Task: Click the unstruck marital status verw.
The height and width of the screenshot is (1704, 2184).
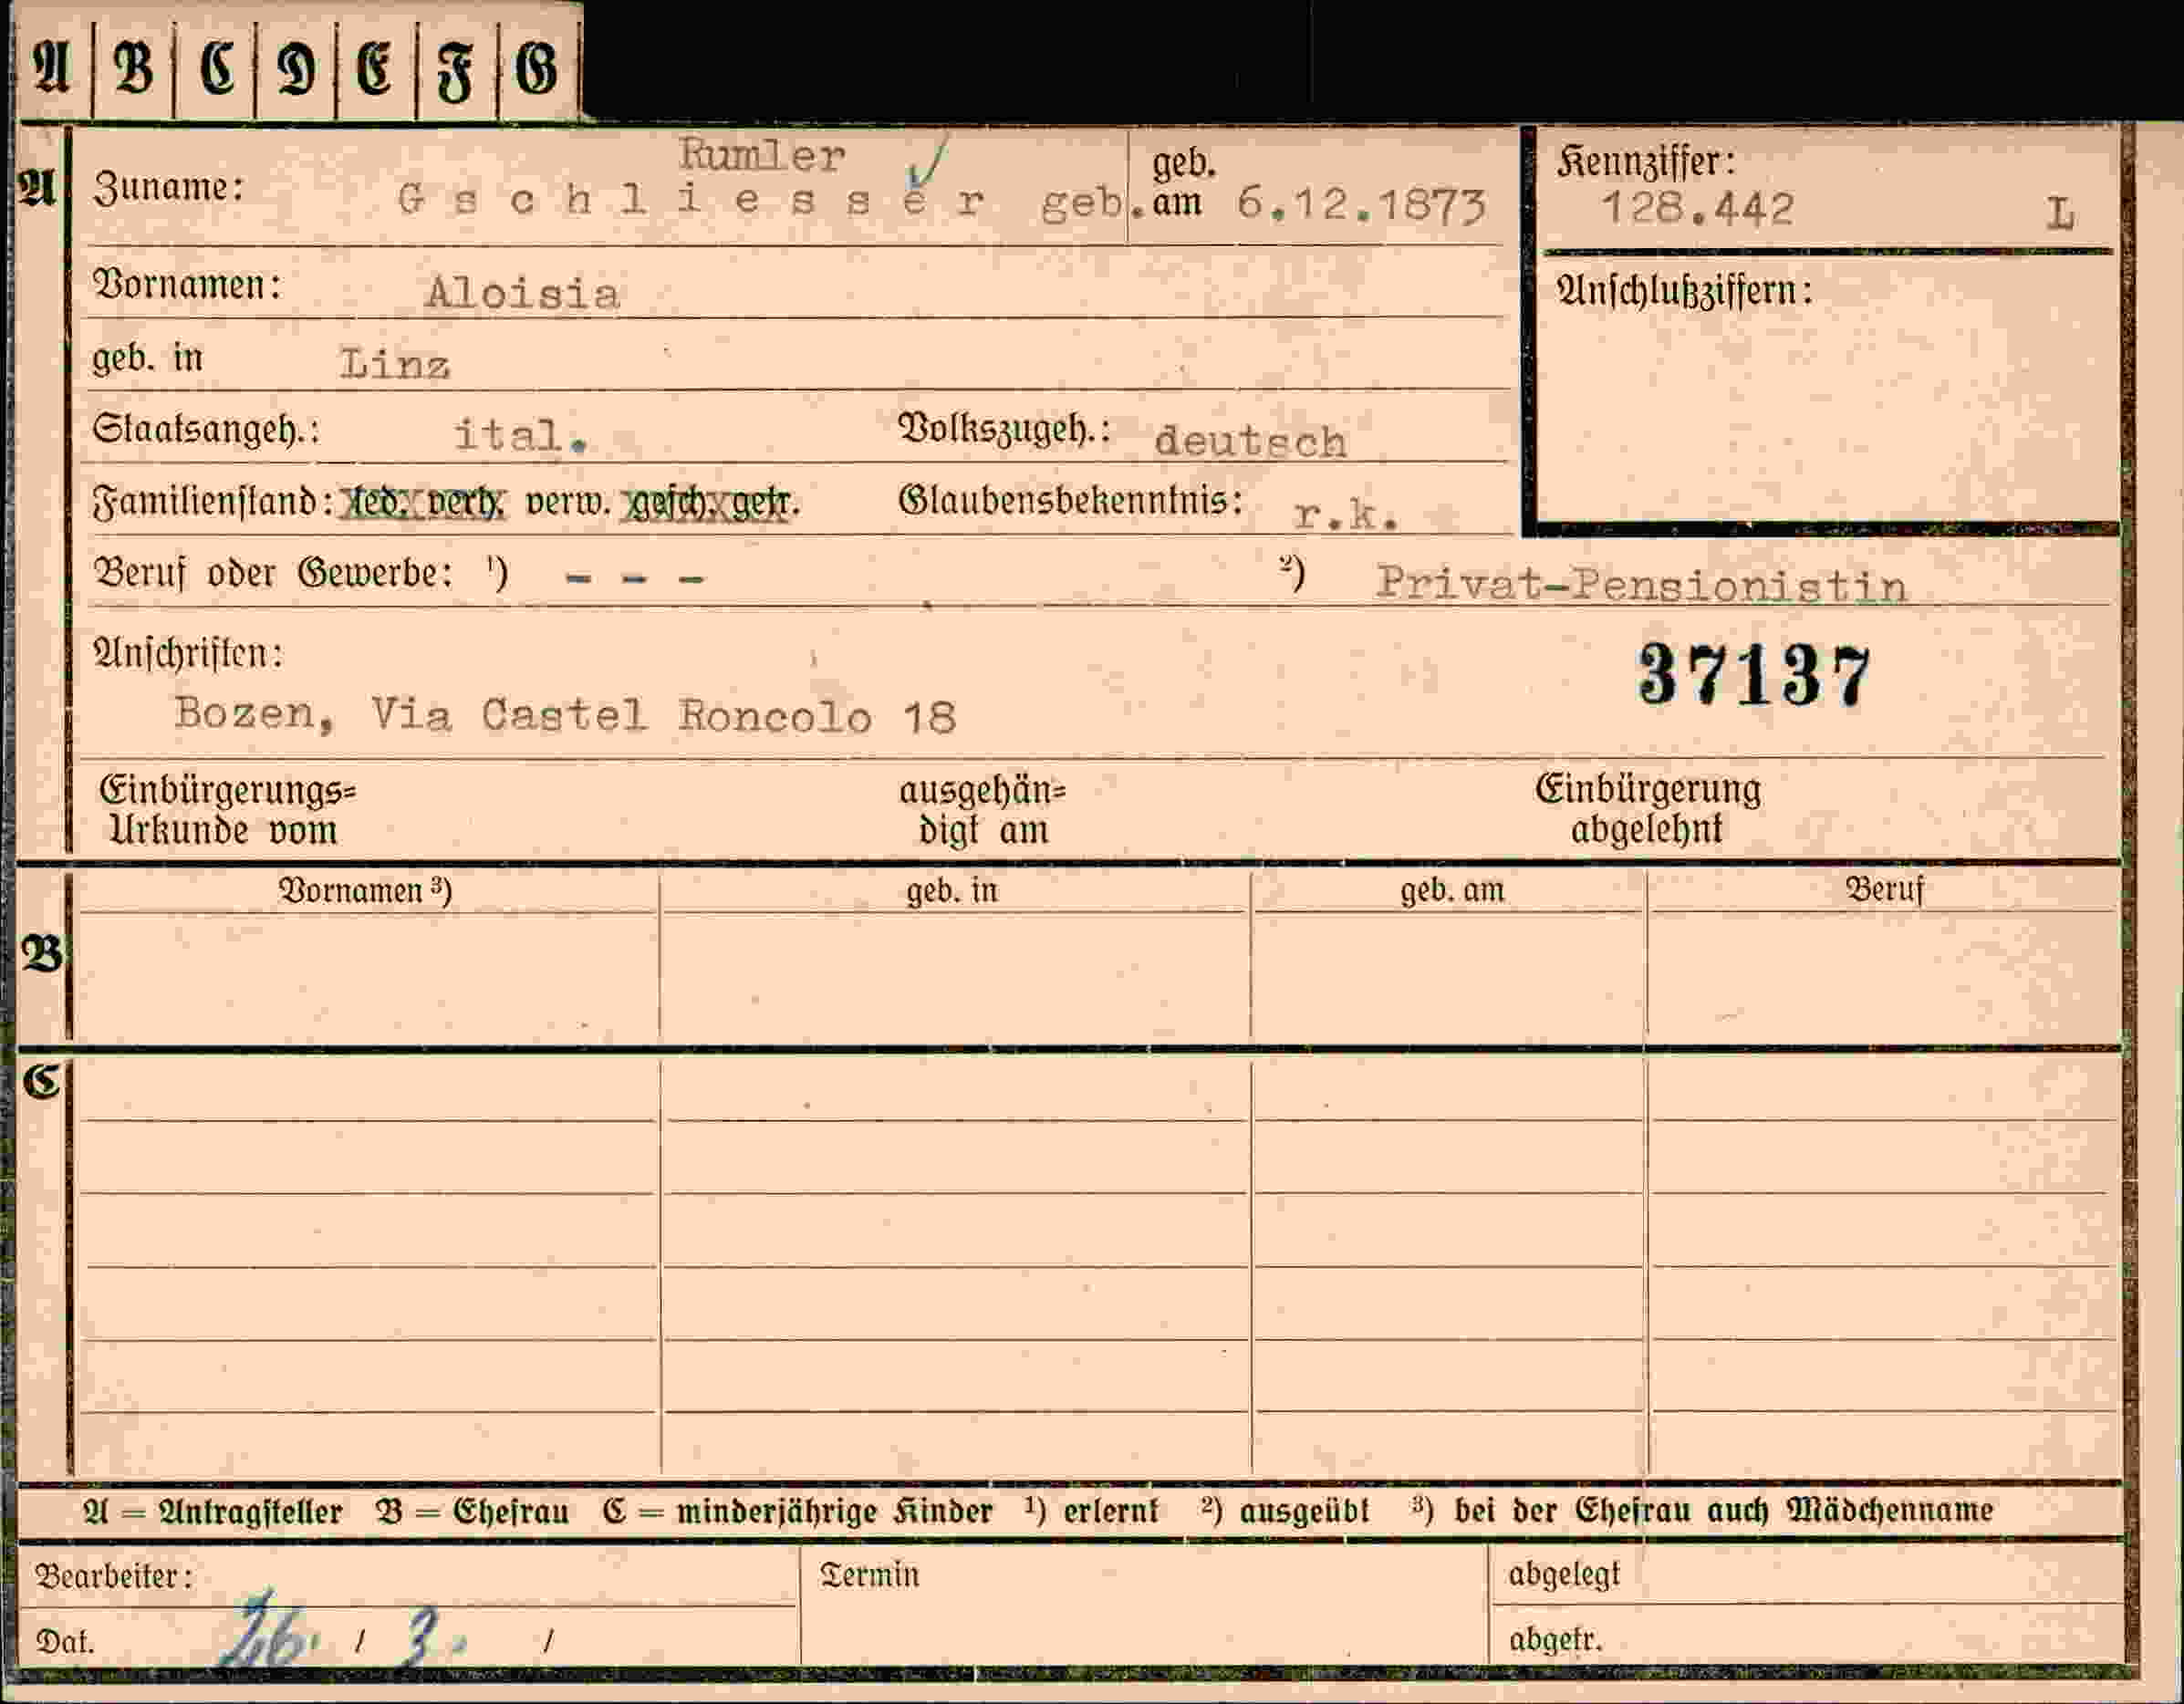Action: click(x=567, y=502)
